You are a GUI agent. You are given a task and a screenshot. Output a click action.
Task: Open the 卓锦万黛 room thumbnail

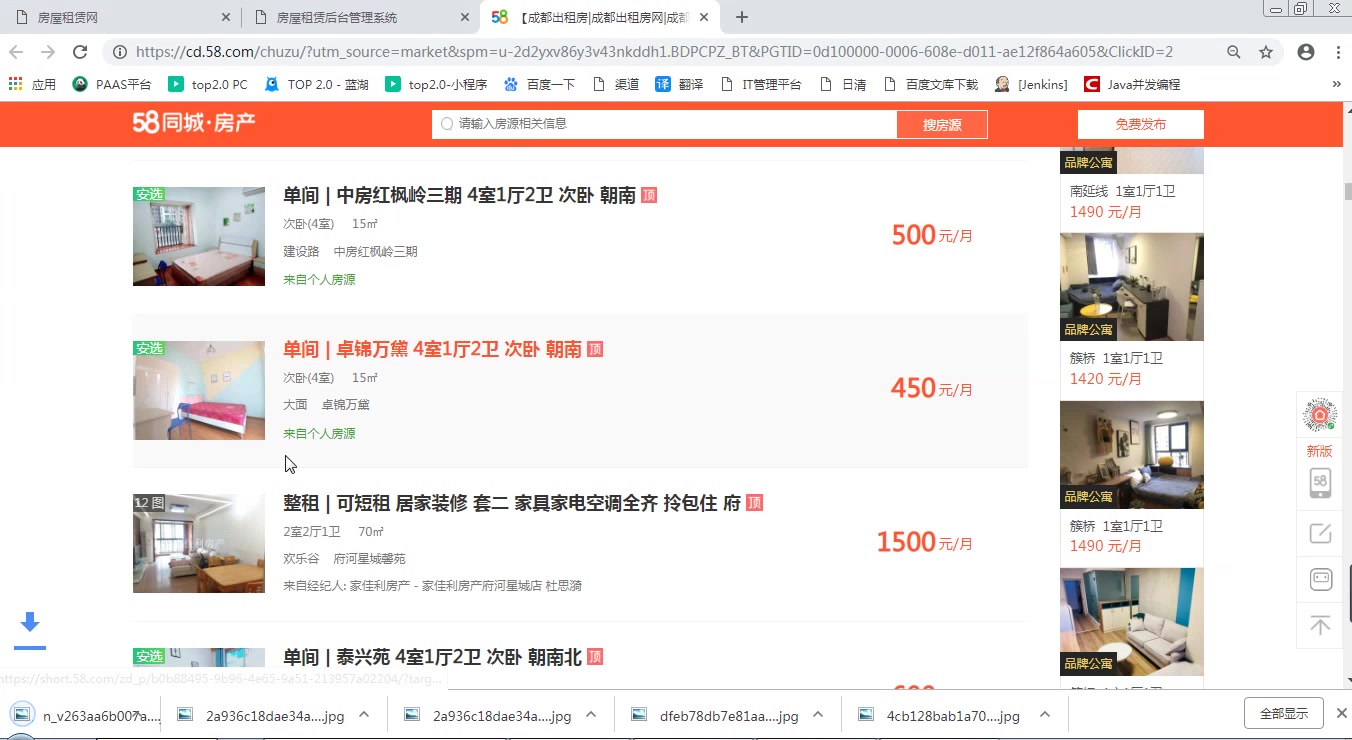click(x=199, y=390)
